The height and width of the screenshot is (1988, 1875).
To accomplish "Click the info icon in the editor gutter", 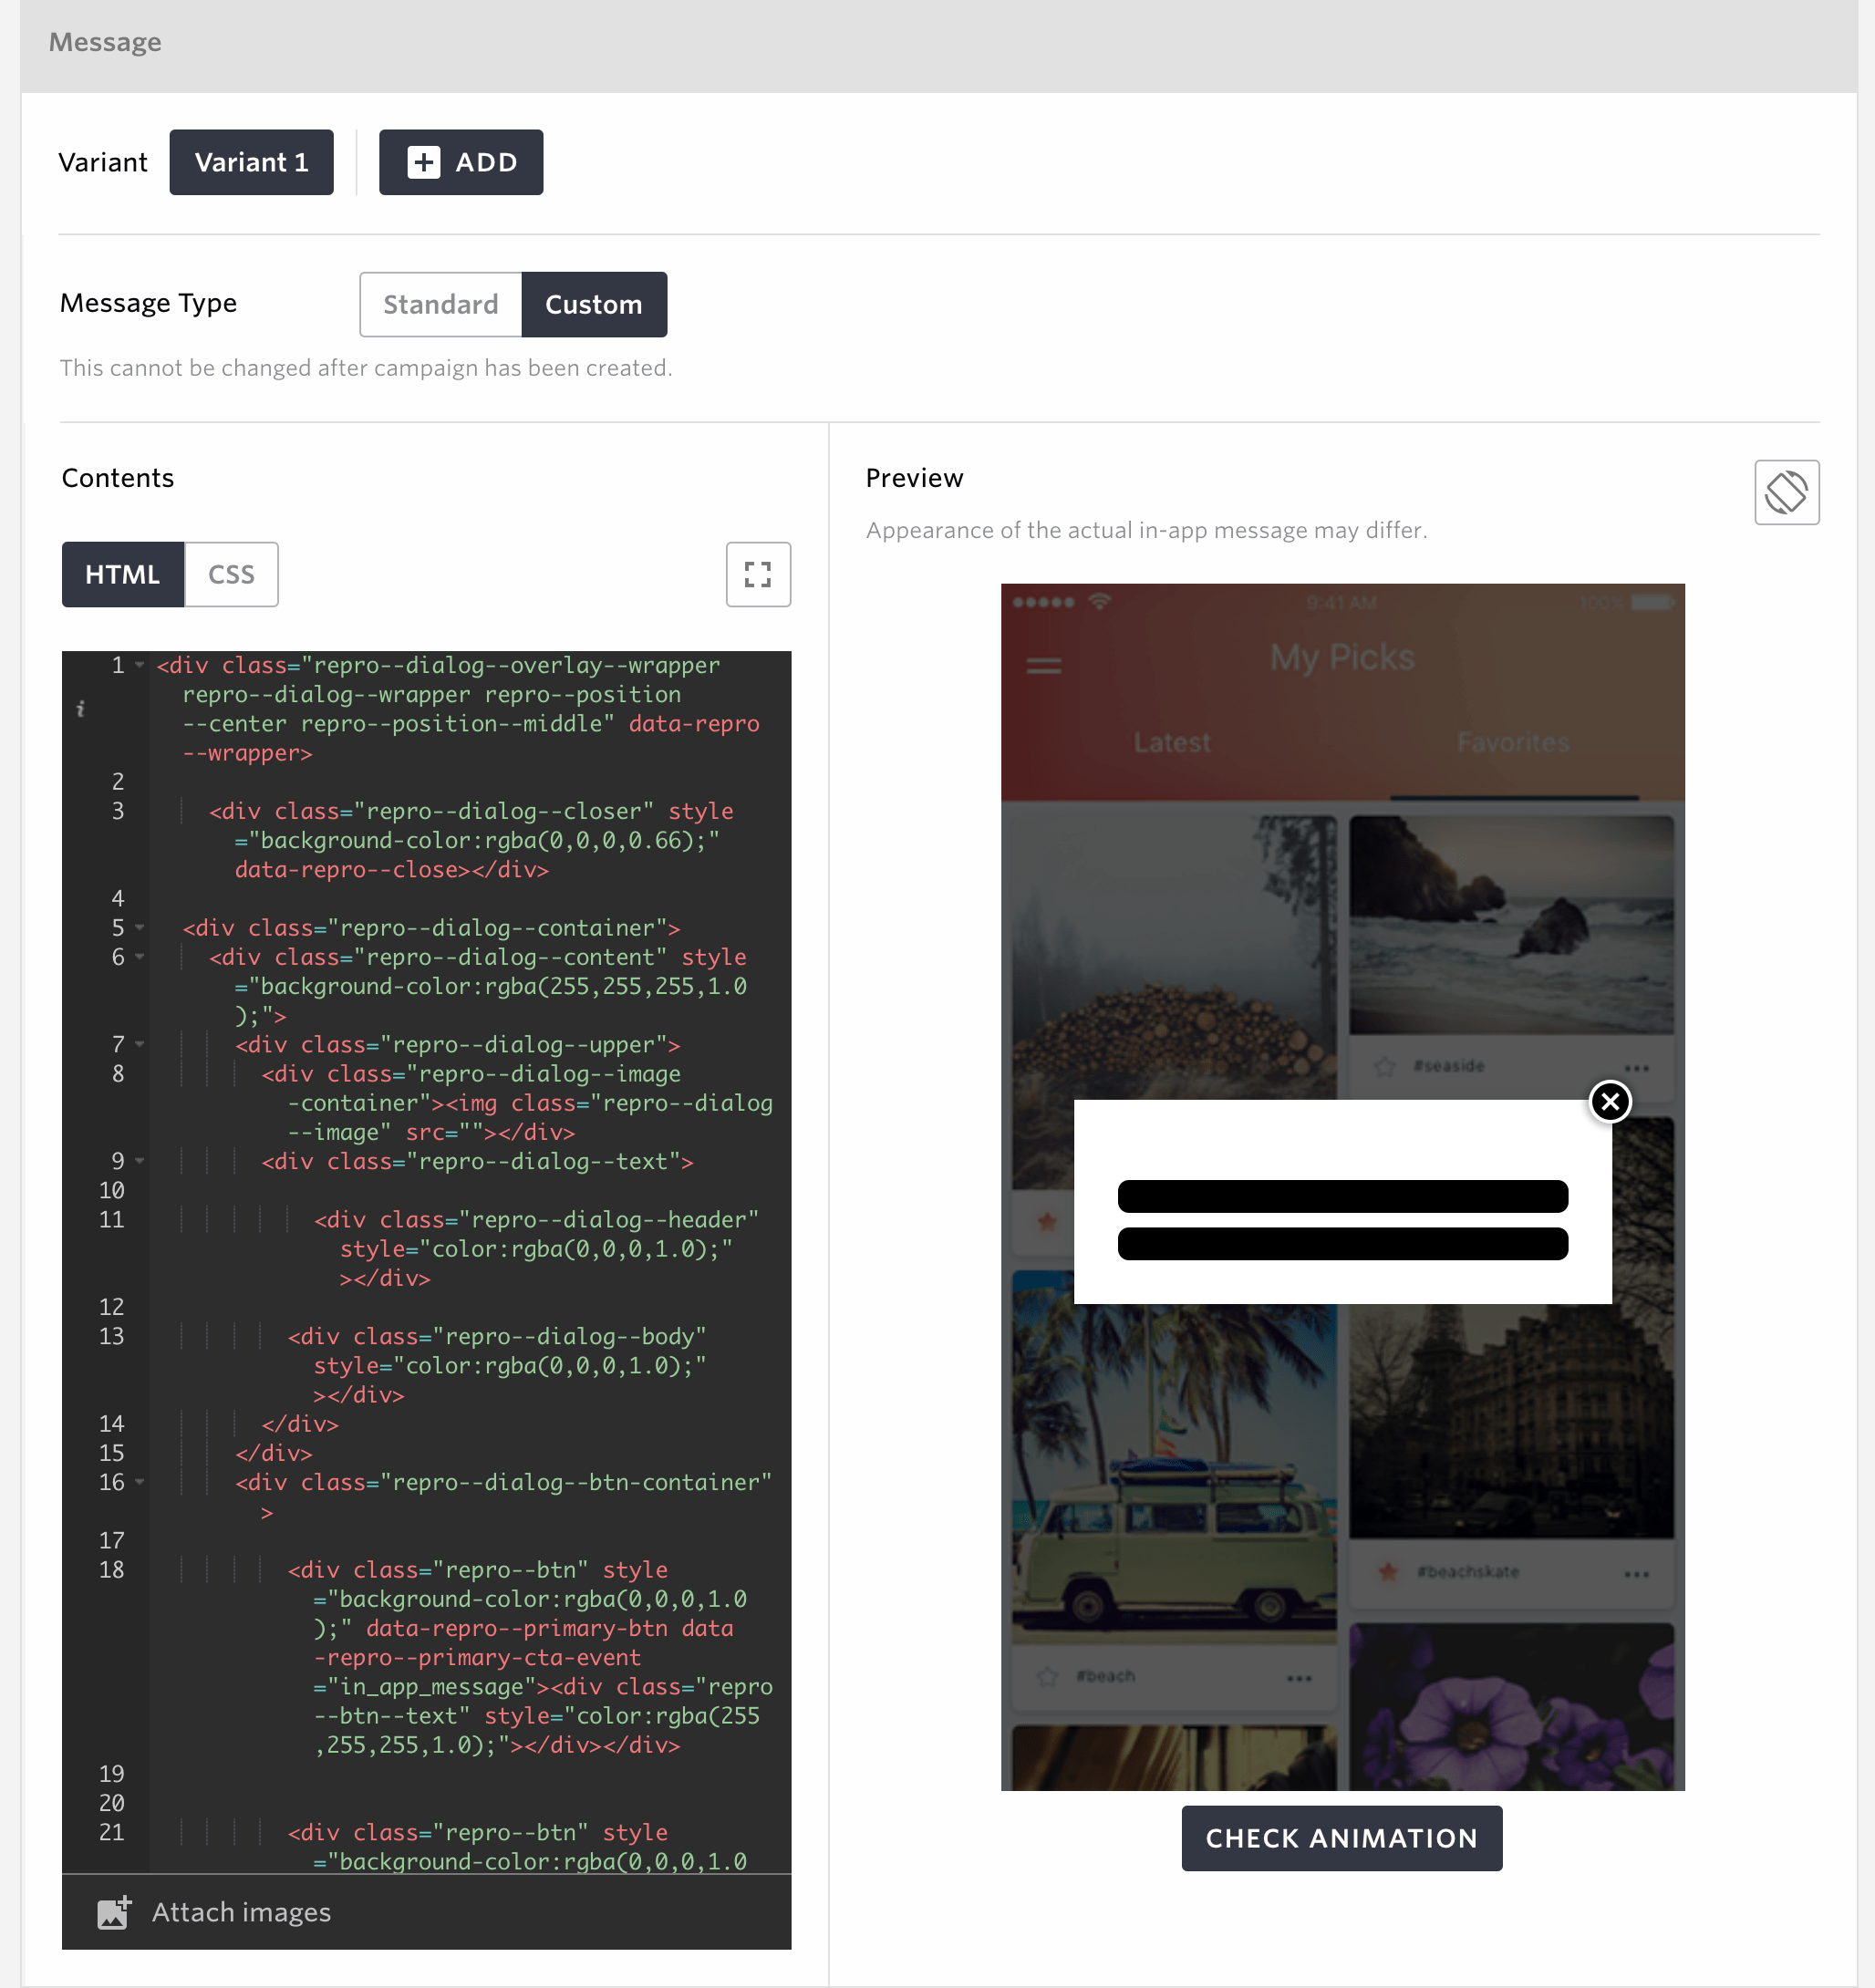I will [x=82, y=710].
